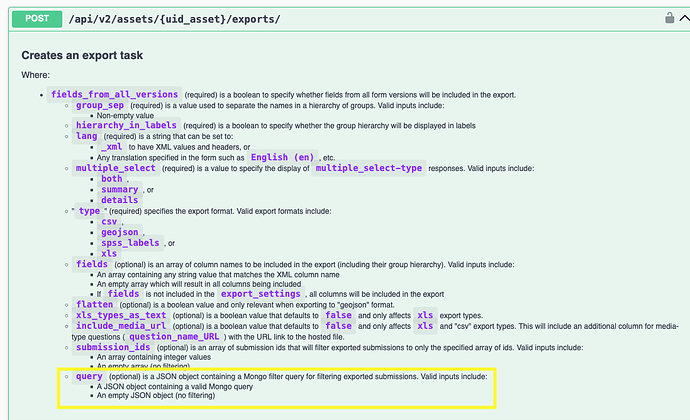Screen dimensions: 690x420
Task: Click the geojson export format tag
Action: 120,232
